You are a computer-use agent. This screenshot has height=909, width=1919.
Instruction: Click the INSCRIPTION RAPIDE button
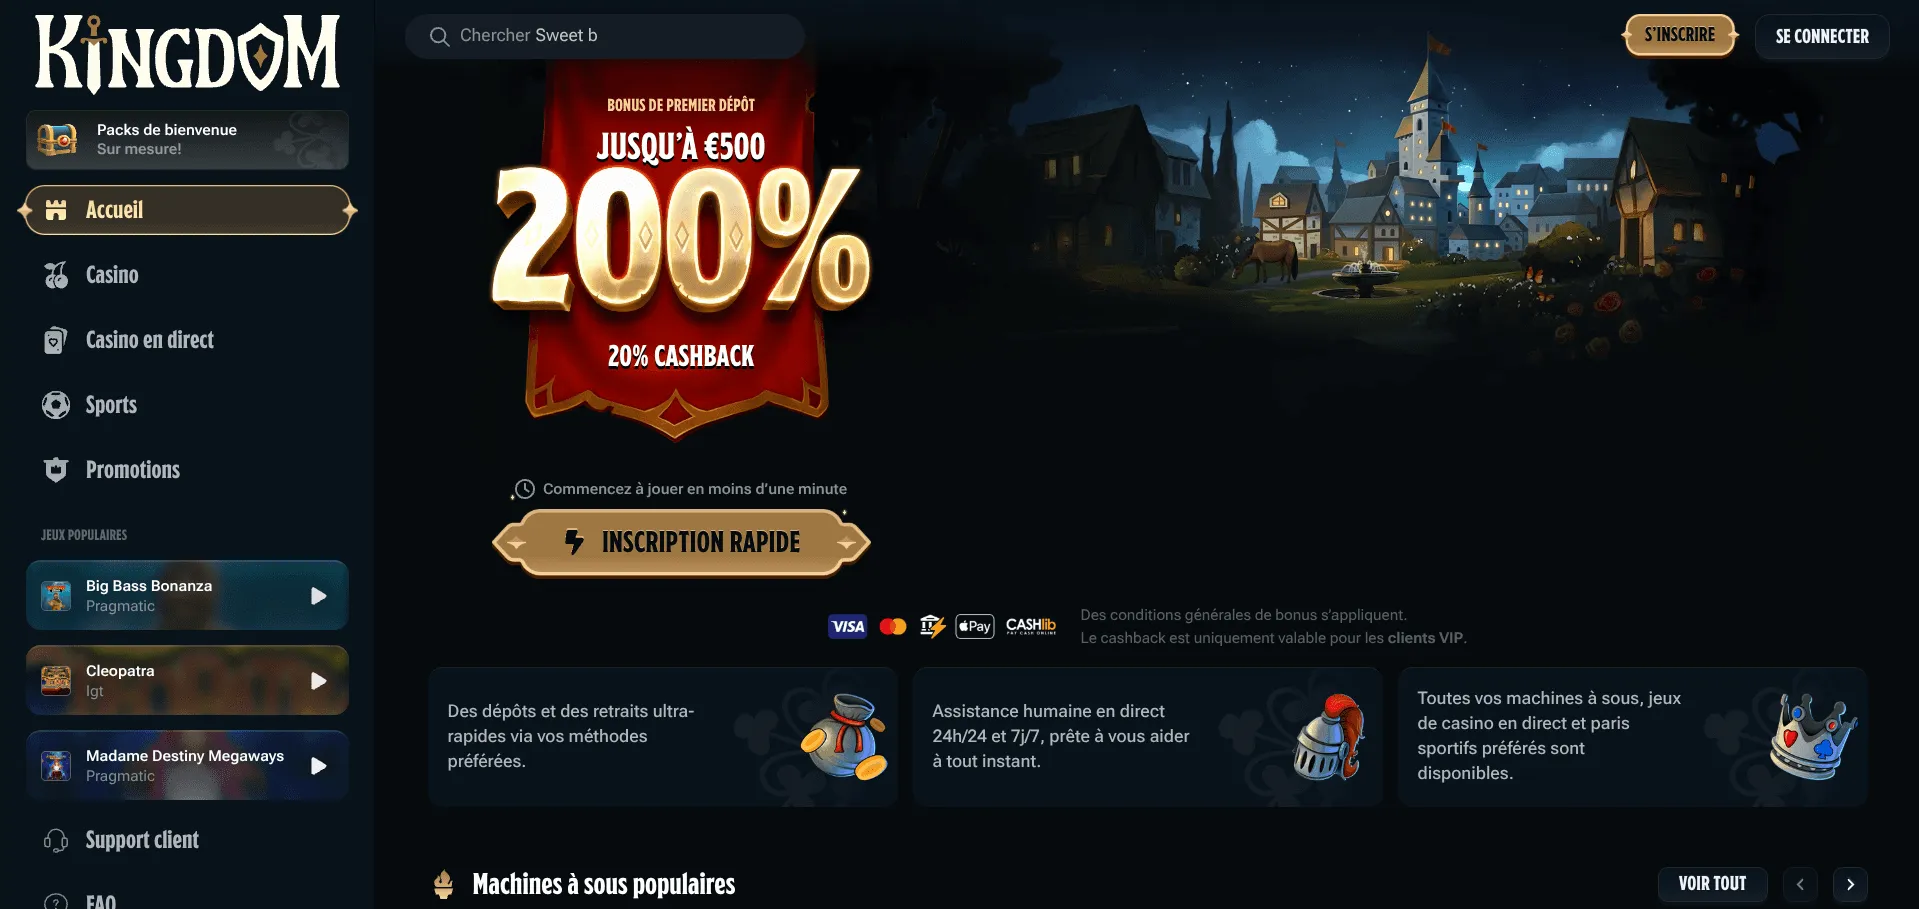click(682, 542)
